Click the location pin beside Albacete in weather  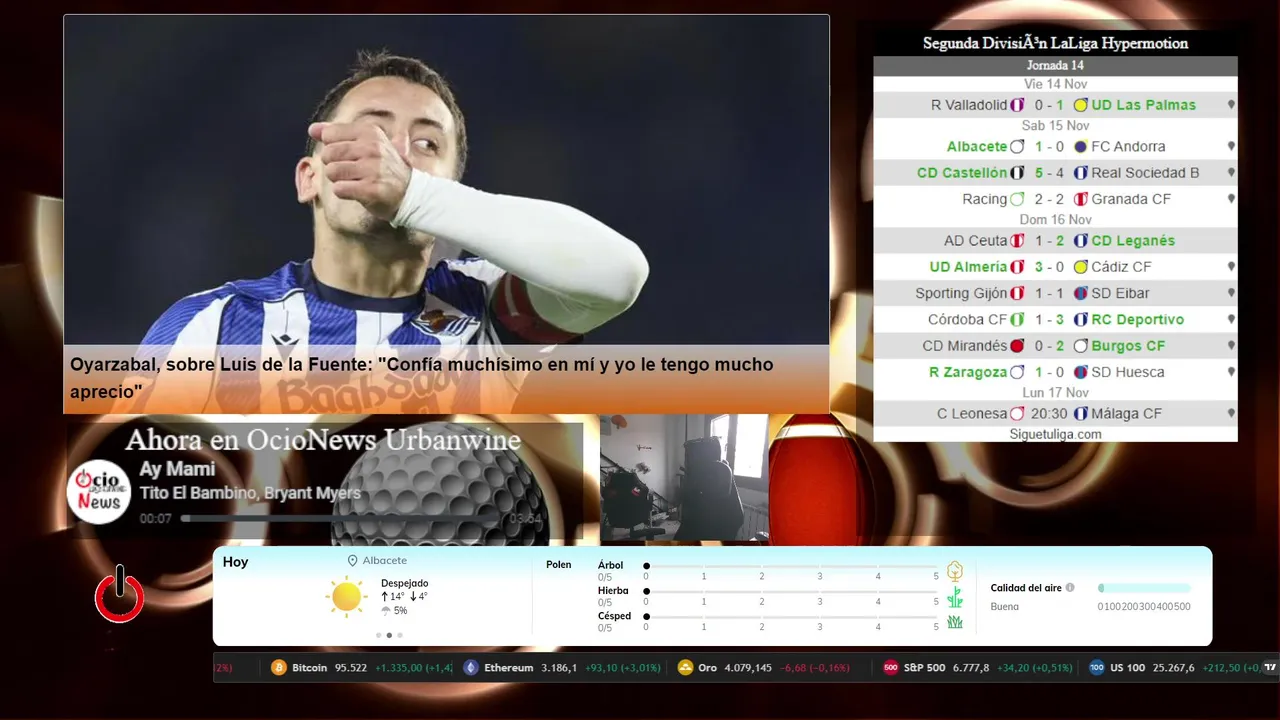[x=352, y=561]
